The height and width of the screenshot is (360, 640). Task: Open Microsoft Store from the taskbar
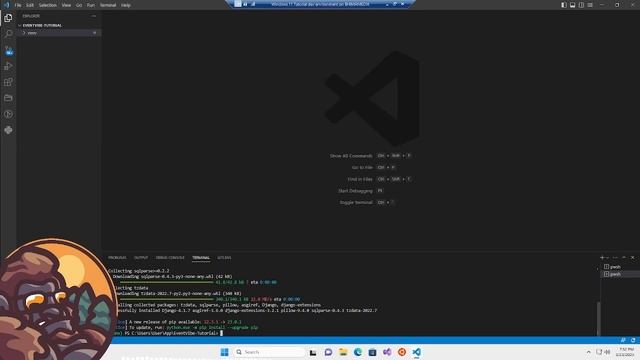(372, 352)
